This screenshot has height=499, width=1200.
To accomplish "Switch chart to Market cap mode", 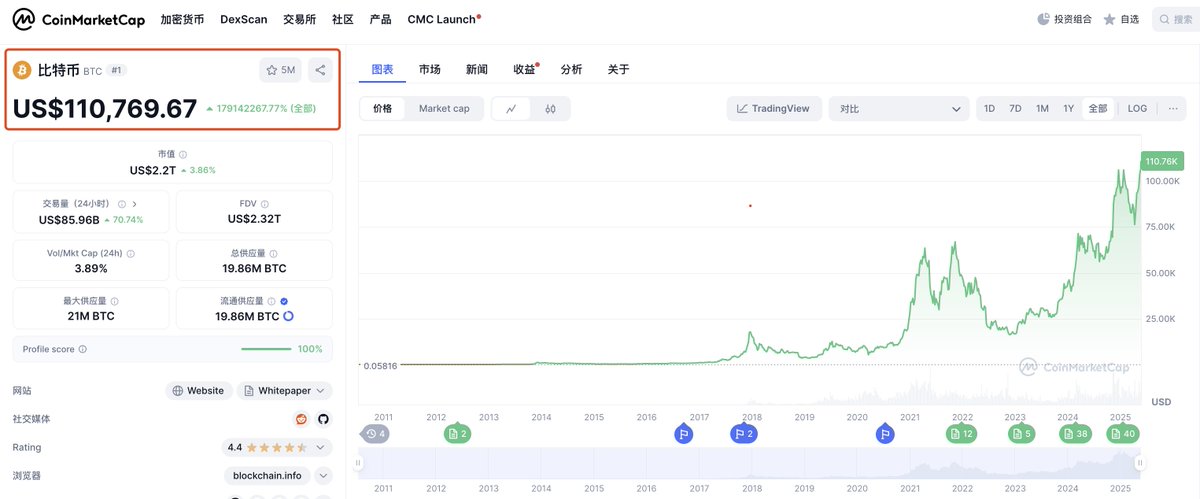I will pos(444,109).
